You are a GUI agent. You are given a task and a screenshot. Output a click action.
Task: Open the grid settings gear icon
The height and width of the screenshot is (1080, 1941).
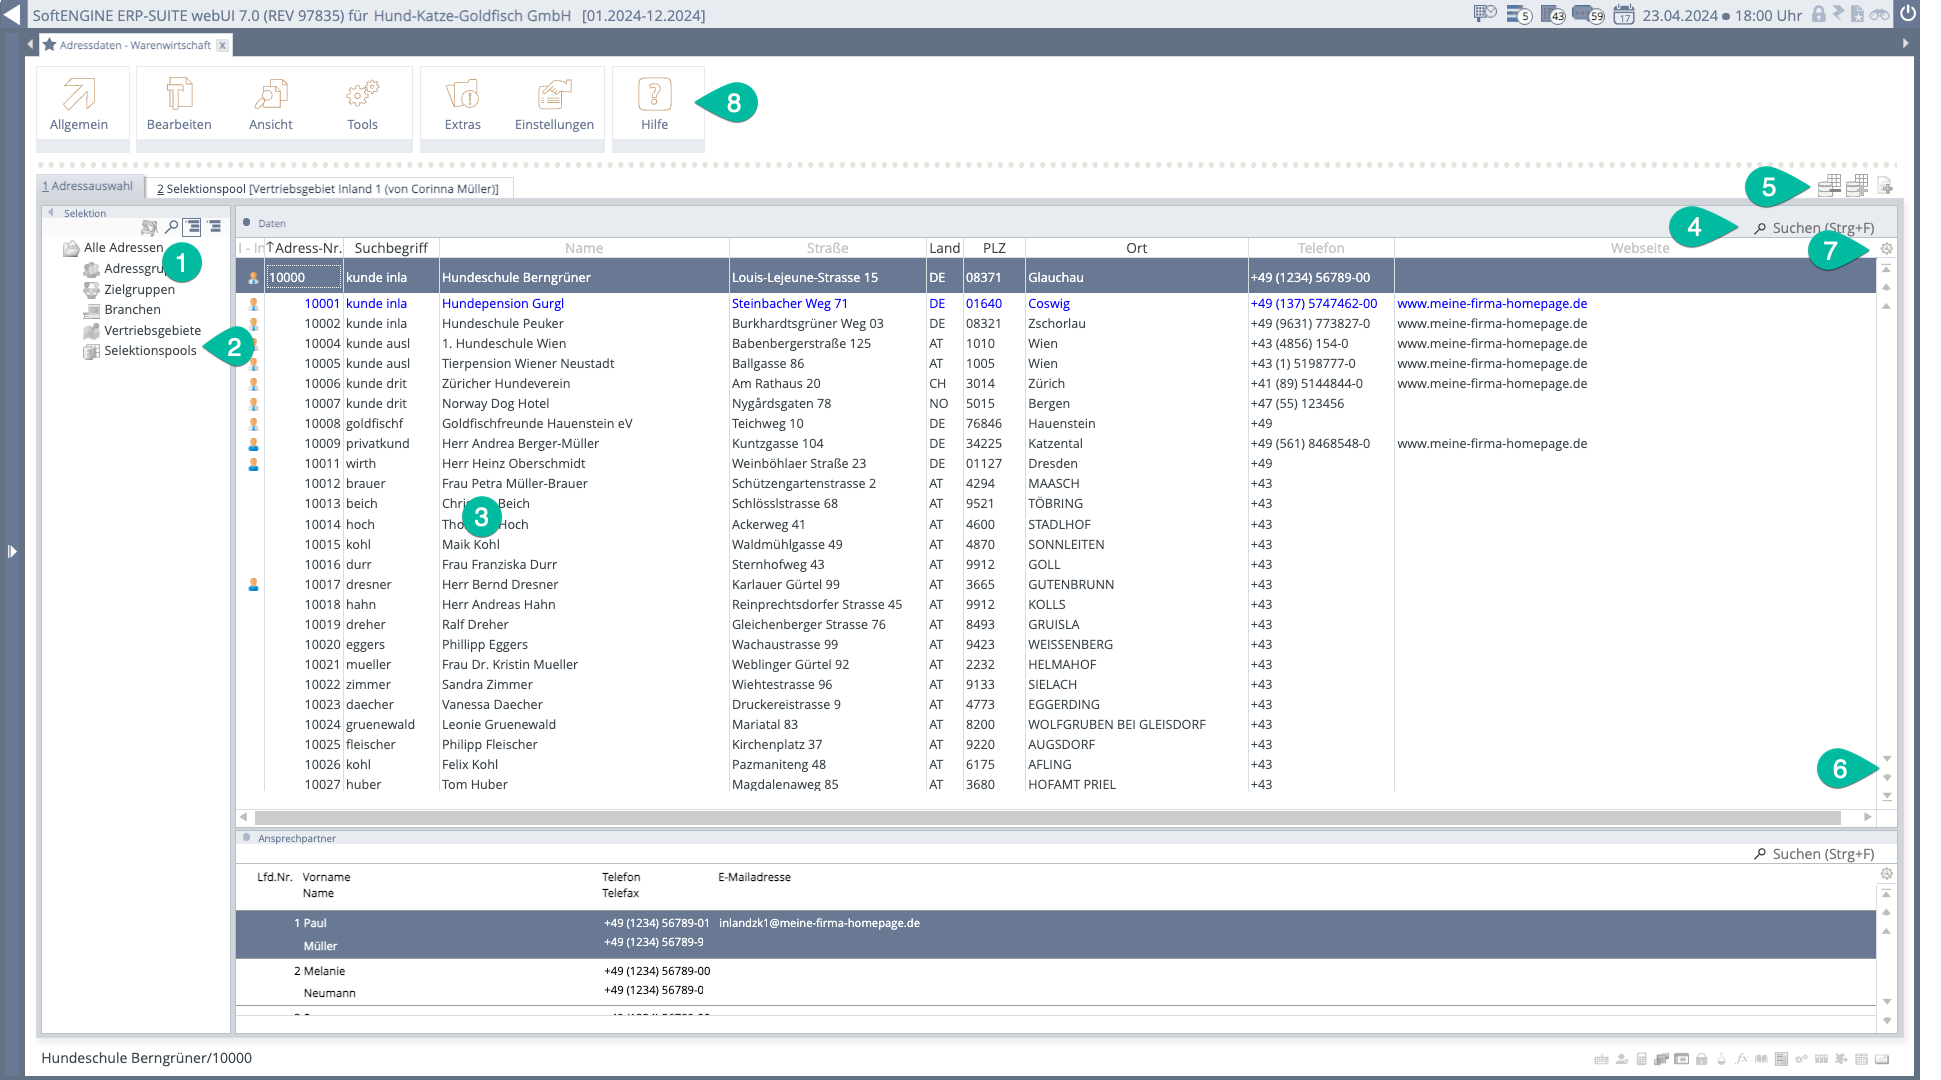tap(1886, 248)
